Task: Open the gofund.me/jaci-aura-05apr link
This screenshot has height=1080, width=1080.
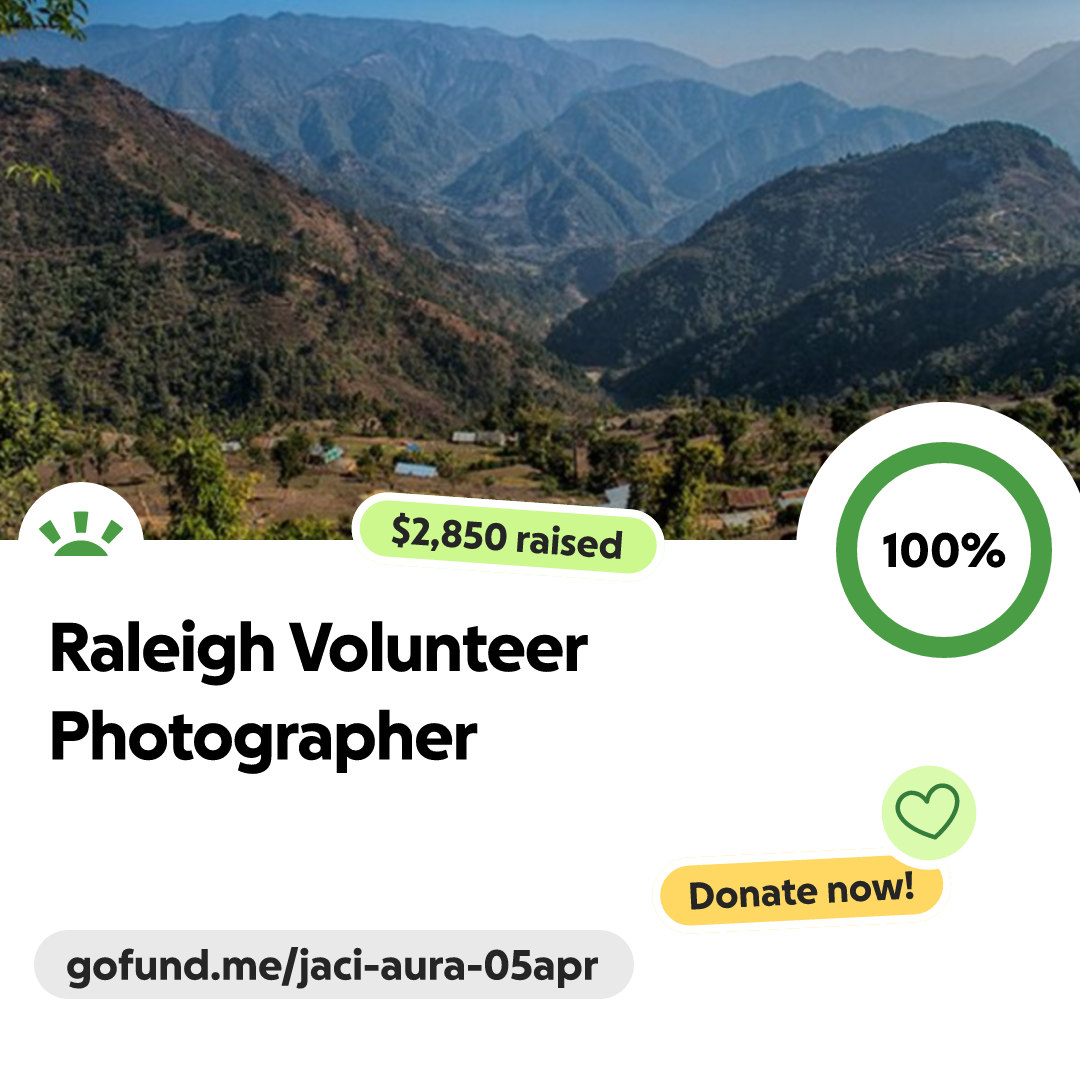Action: (x=333, y=964)
